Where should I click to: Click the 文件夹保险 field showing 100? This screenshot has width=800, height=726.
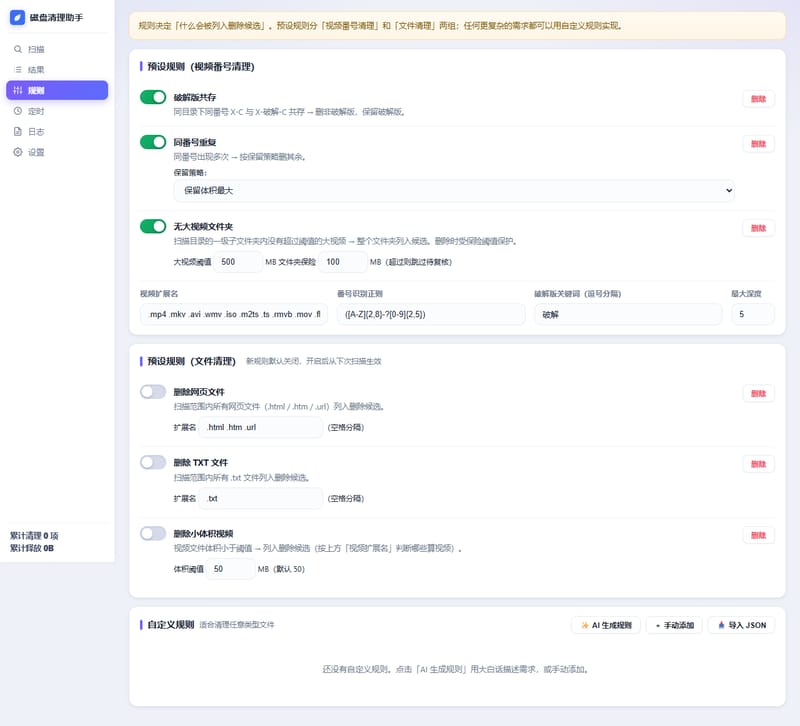[x=343, y=262]
